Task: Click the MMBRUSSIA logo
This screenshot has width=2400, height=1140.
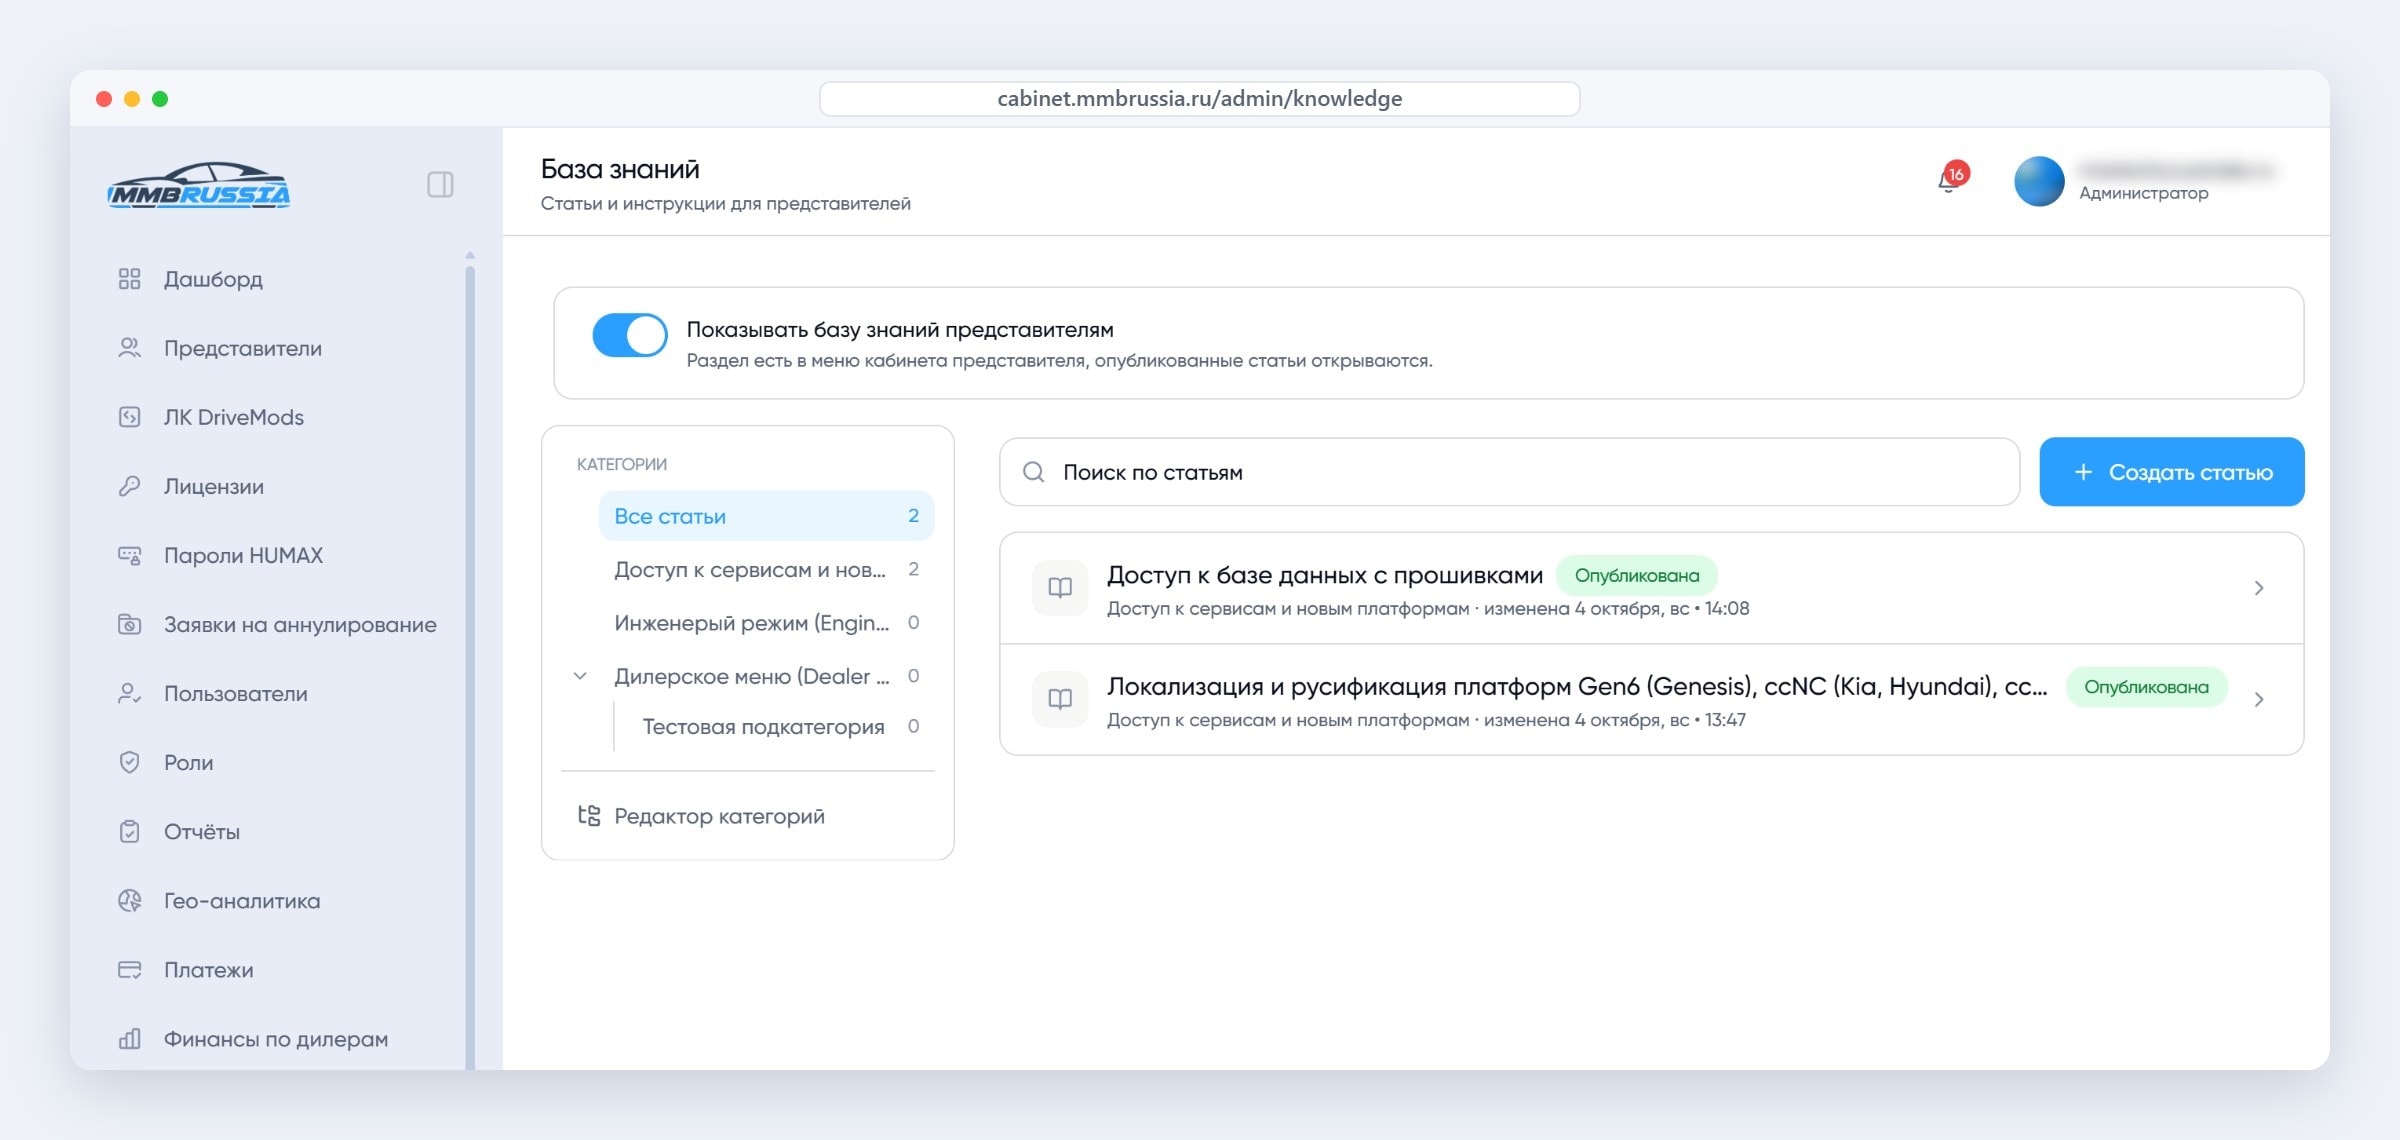Action: point(198,185)
